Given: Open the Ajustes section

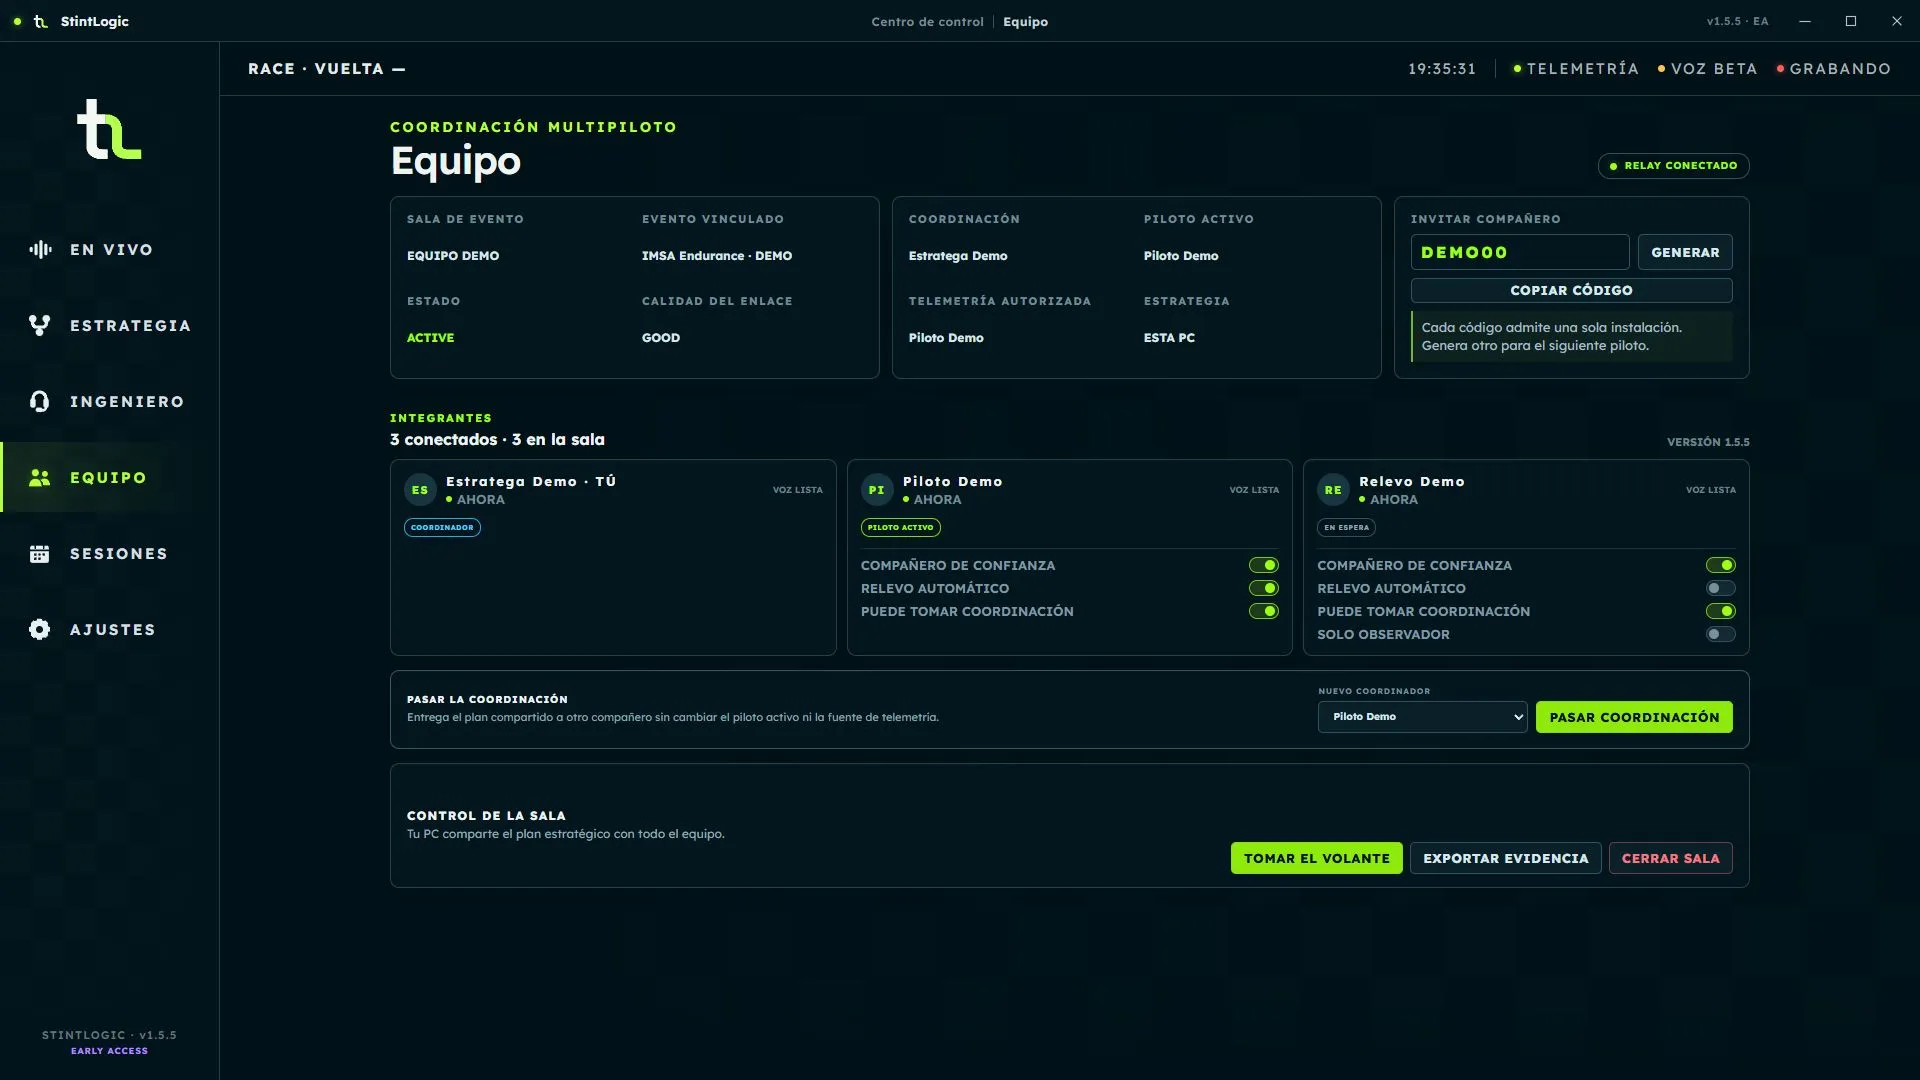Looking at the screenshot, I should [x=110, y=630].
